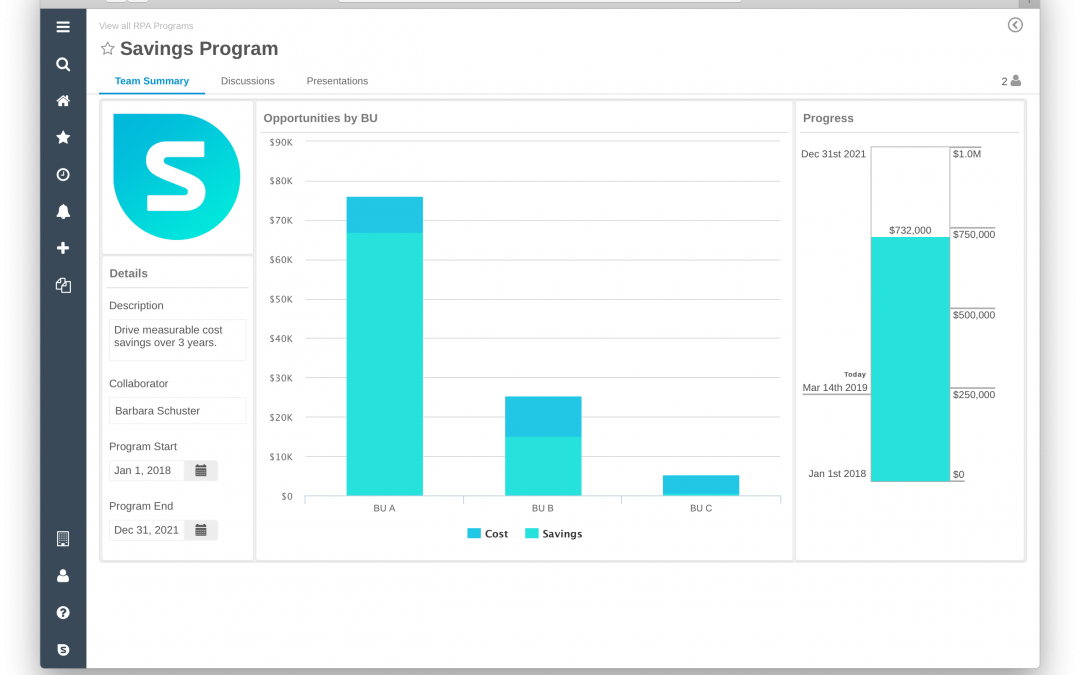Viewport: 1080px width, 675px height.
Task: Open Program Start calendar picker
Action: pyautogui.click(x=201, y=471)
